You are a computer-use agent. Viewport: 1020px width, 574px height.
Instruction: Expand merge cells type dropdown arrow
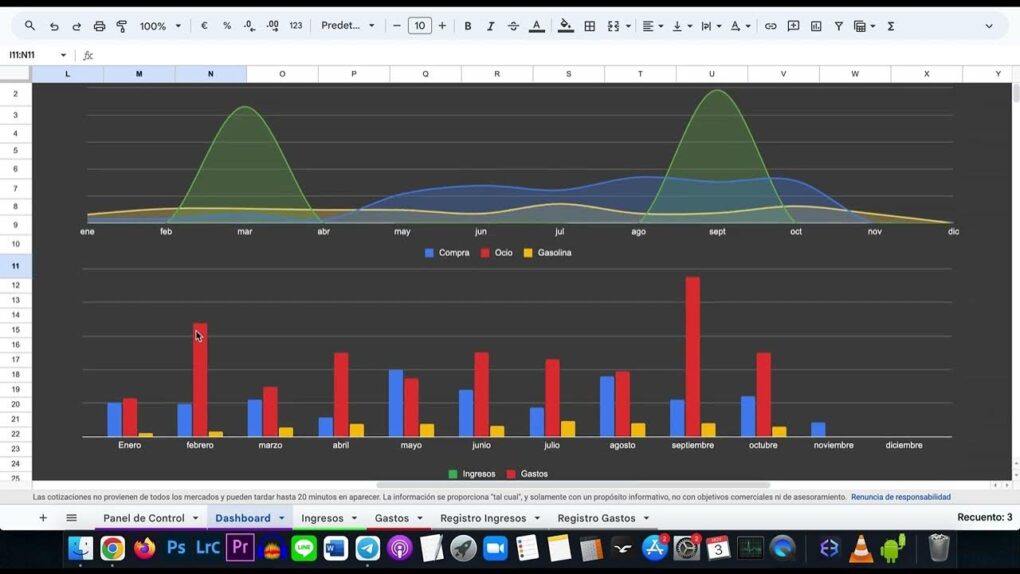[628, 26]
